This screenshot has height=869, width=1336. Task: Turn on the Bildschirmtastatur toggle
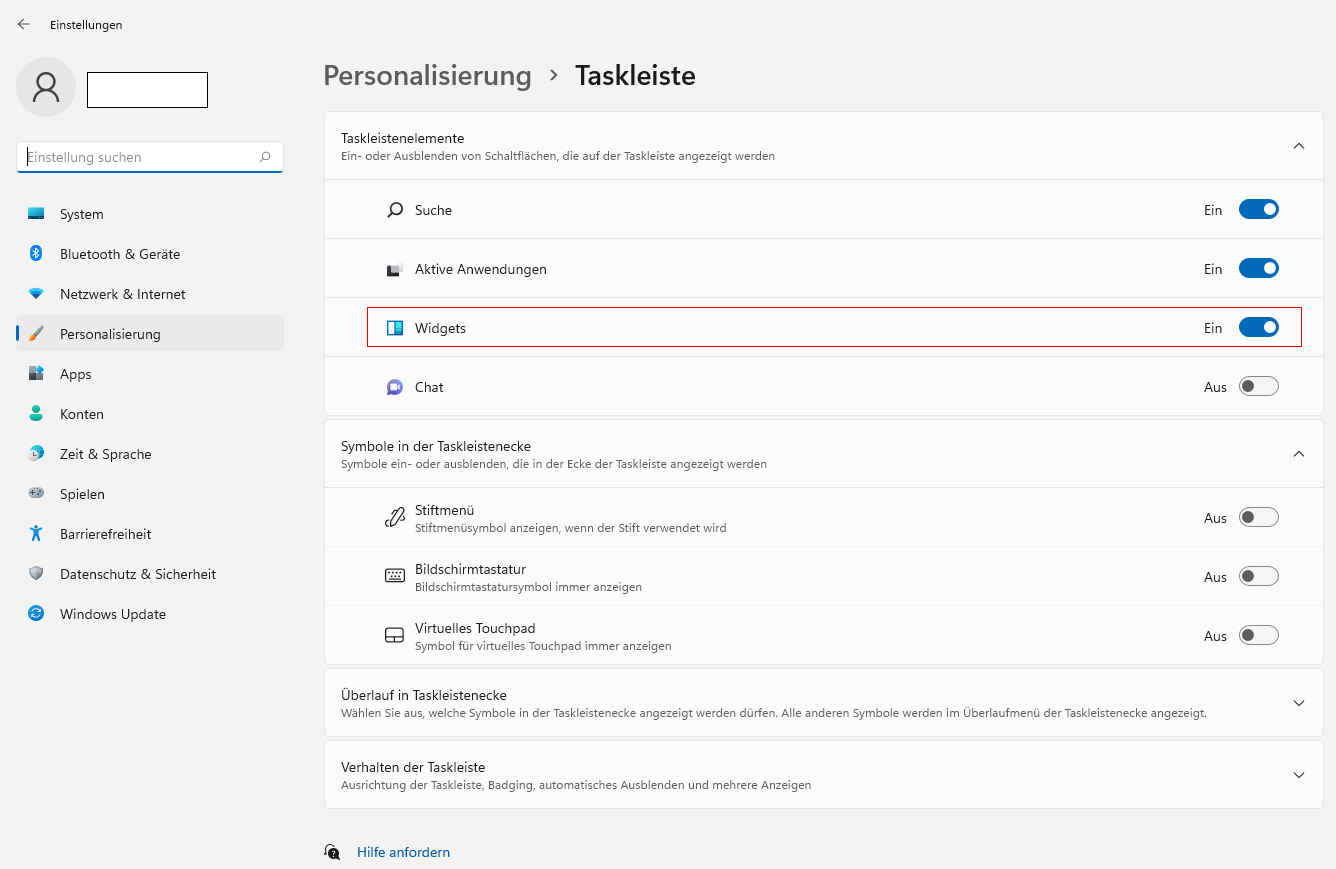[1258, 576]
